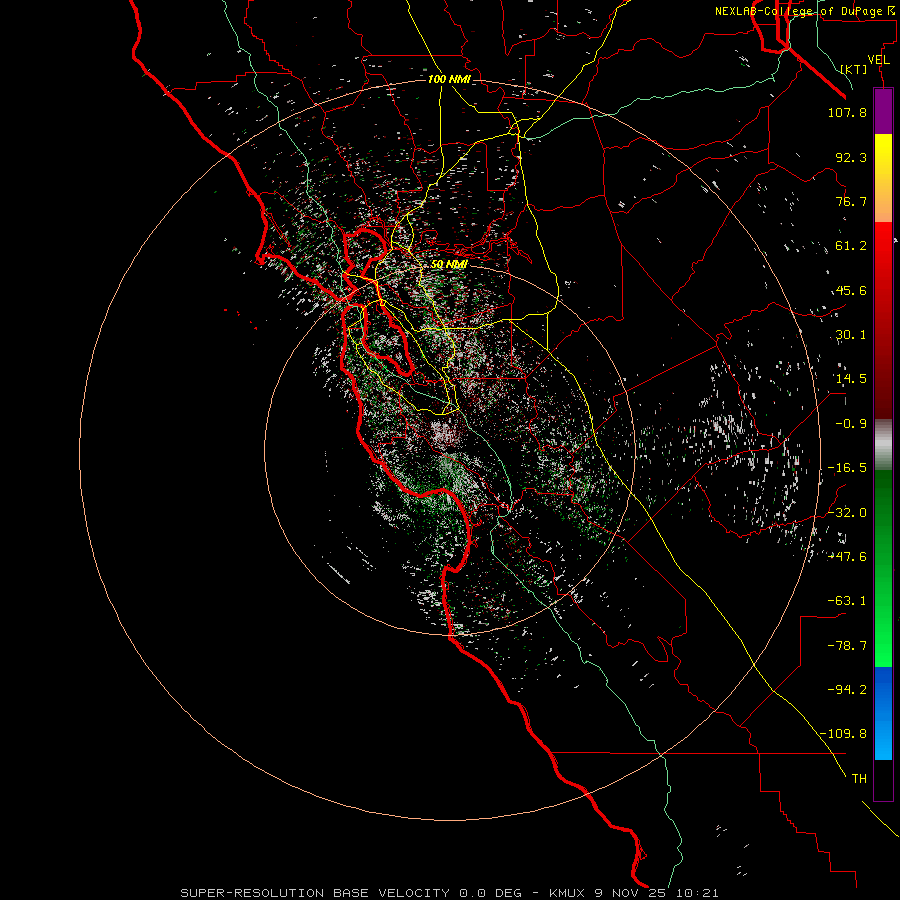900x900 pixels.
Task: Select the 92.3 legend value
Action: tap(851, 157)
